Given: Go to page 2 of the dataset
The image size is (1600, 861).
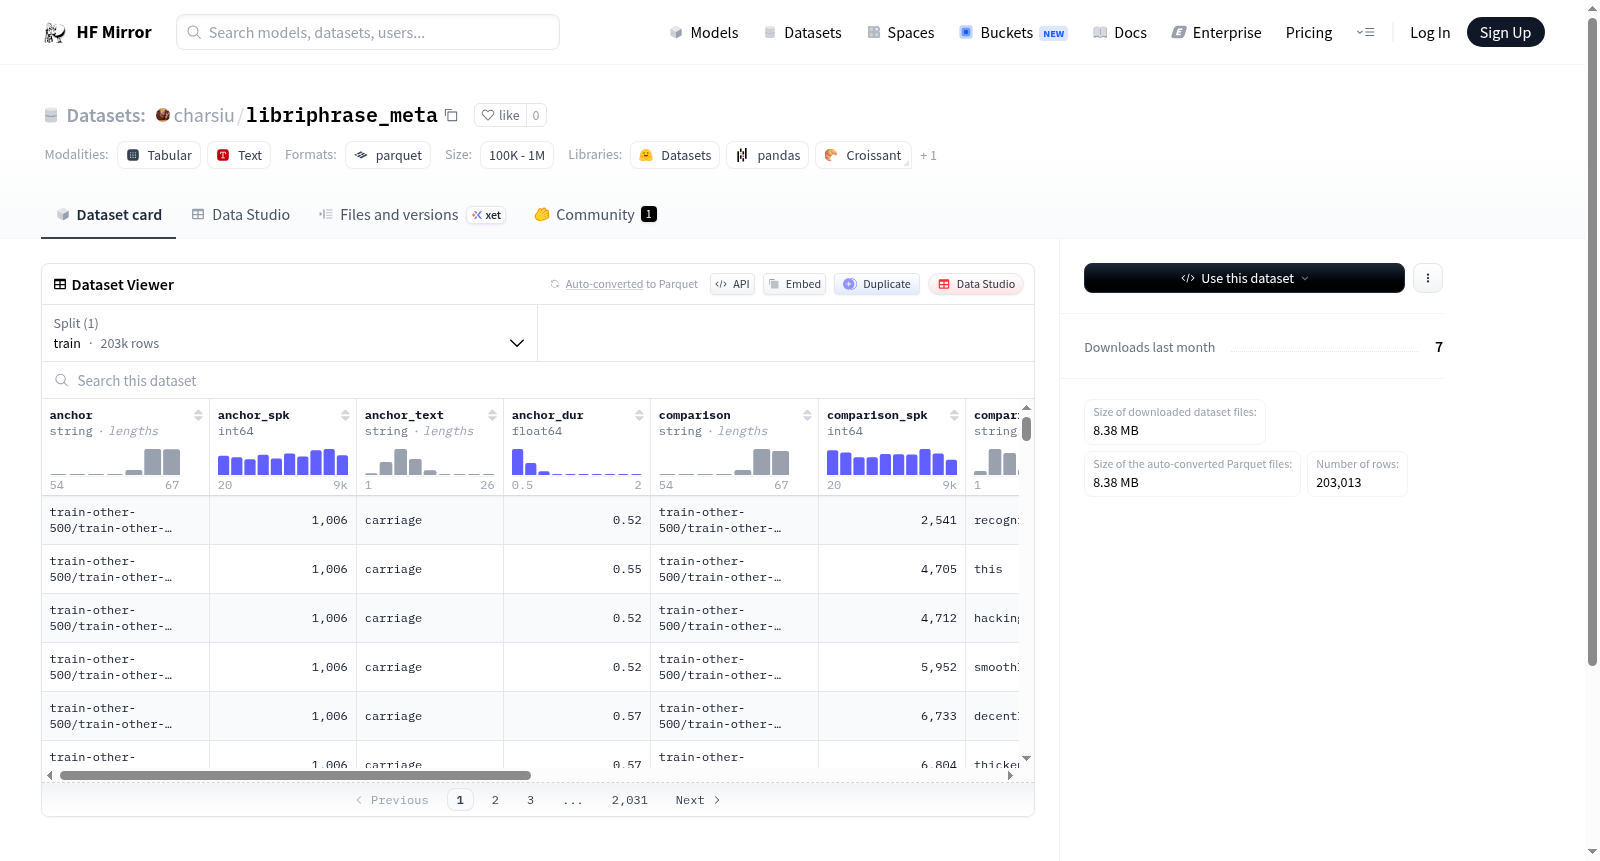Looking at the screenshot, I should click(x=495, y=800).
